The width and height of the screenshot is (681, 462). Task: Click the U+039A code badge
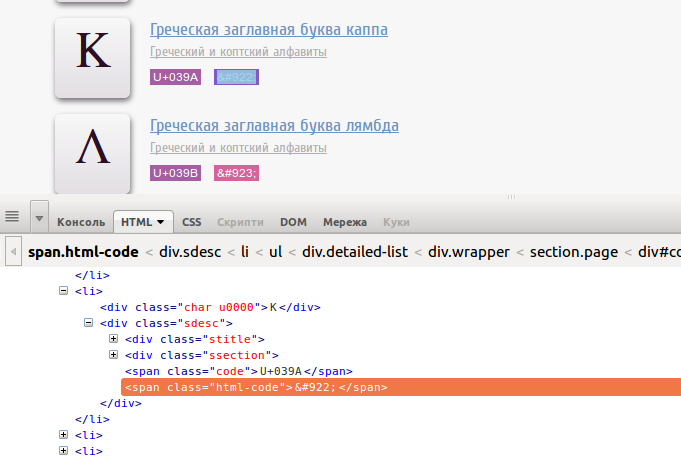[x=175, y=77]
